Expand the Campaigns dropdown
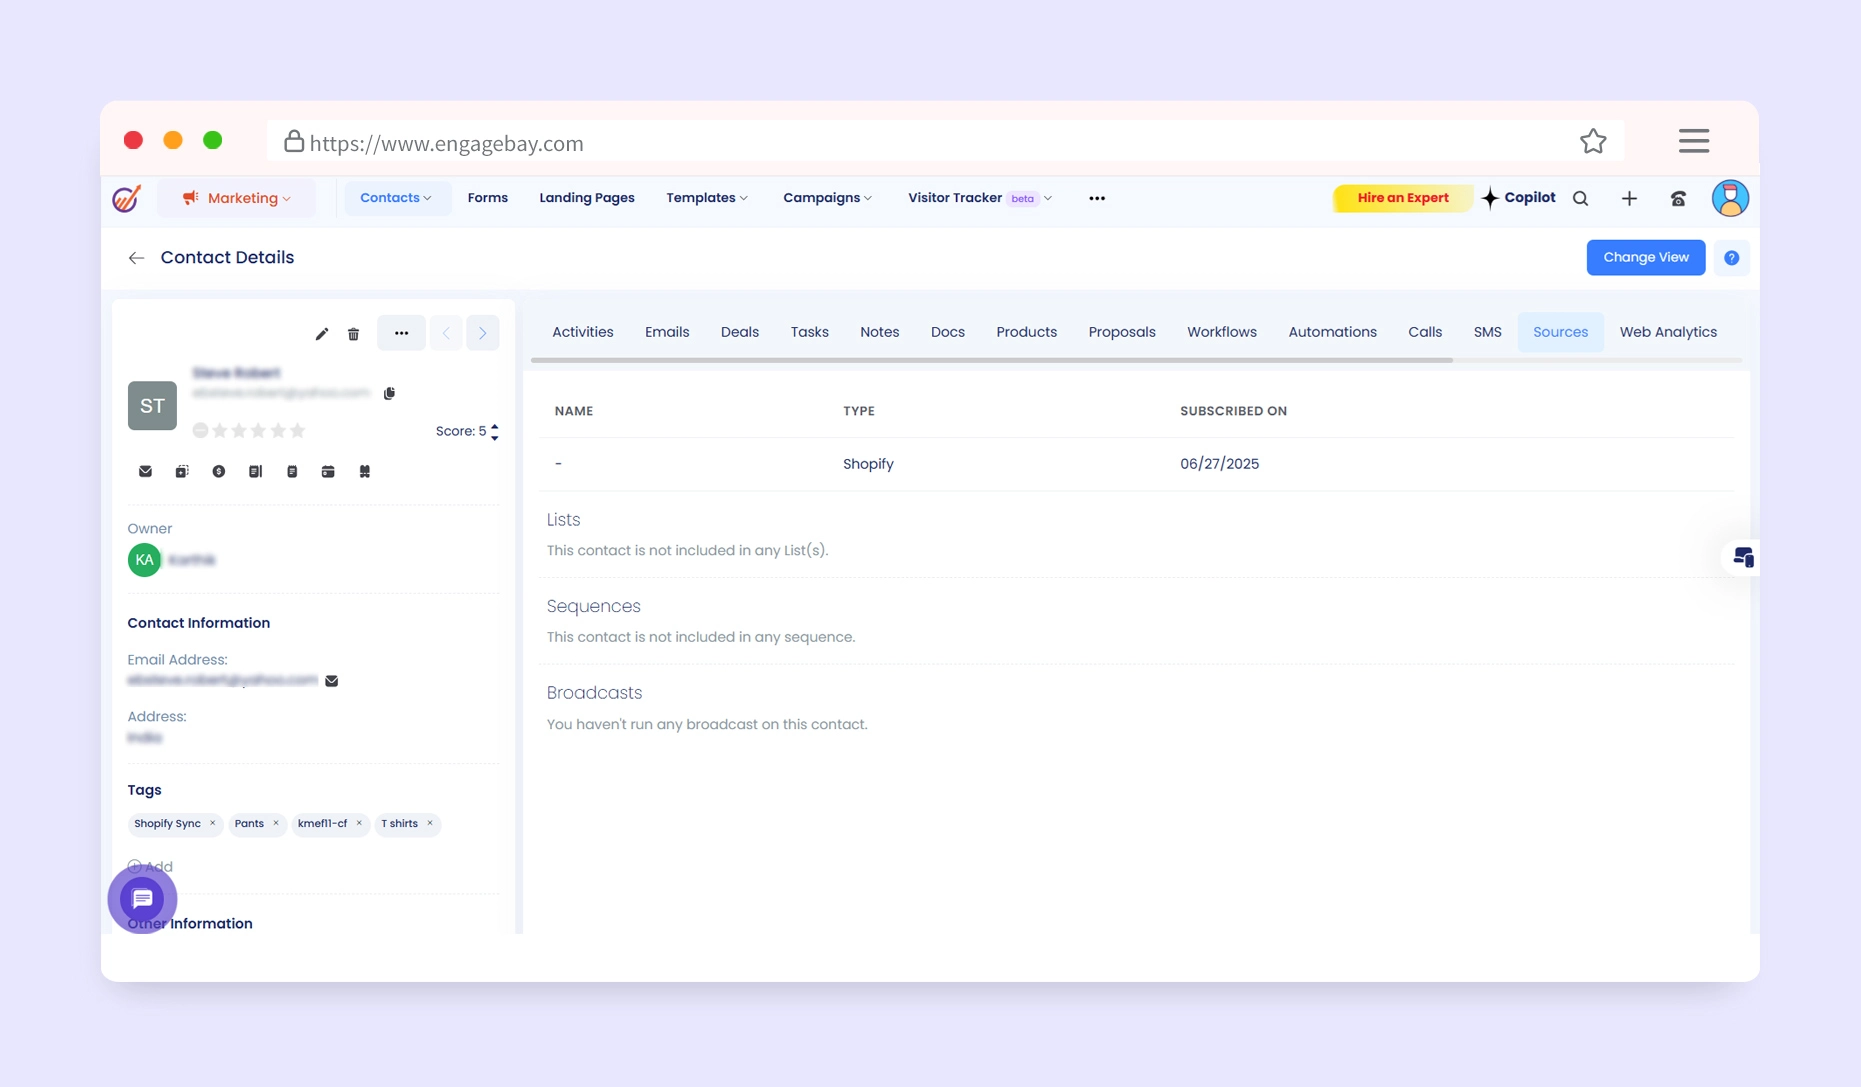1861x1087 pixels. tap(827, 198)
